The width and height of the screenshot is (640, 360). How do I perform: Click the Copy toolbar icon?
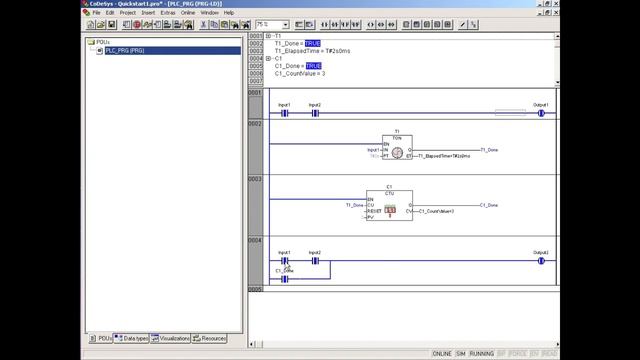tap(214, 24)
